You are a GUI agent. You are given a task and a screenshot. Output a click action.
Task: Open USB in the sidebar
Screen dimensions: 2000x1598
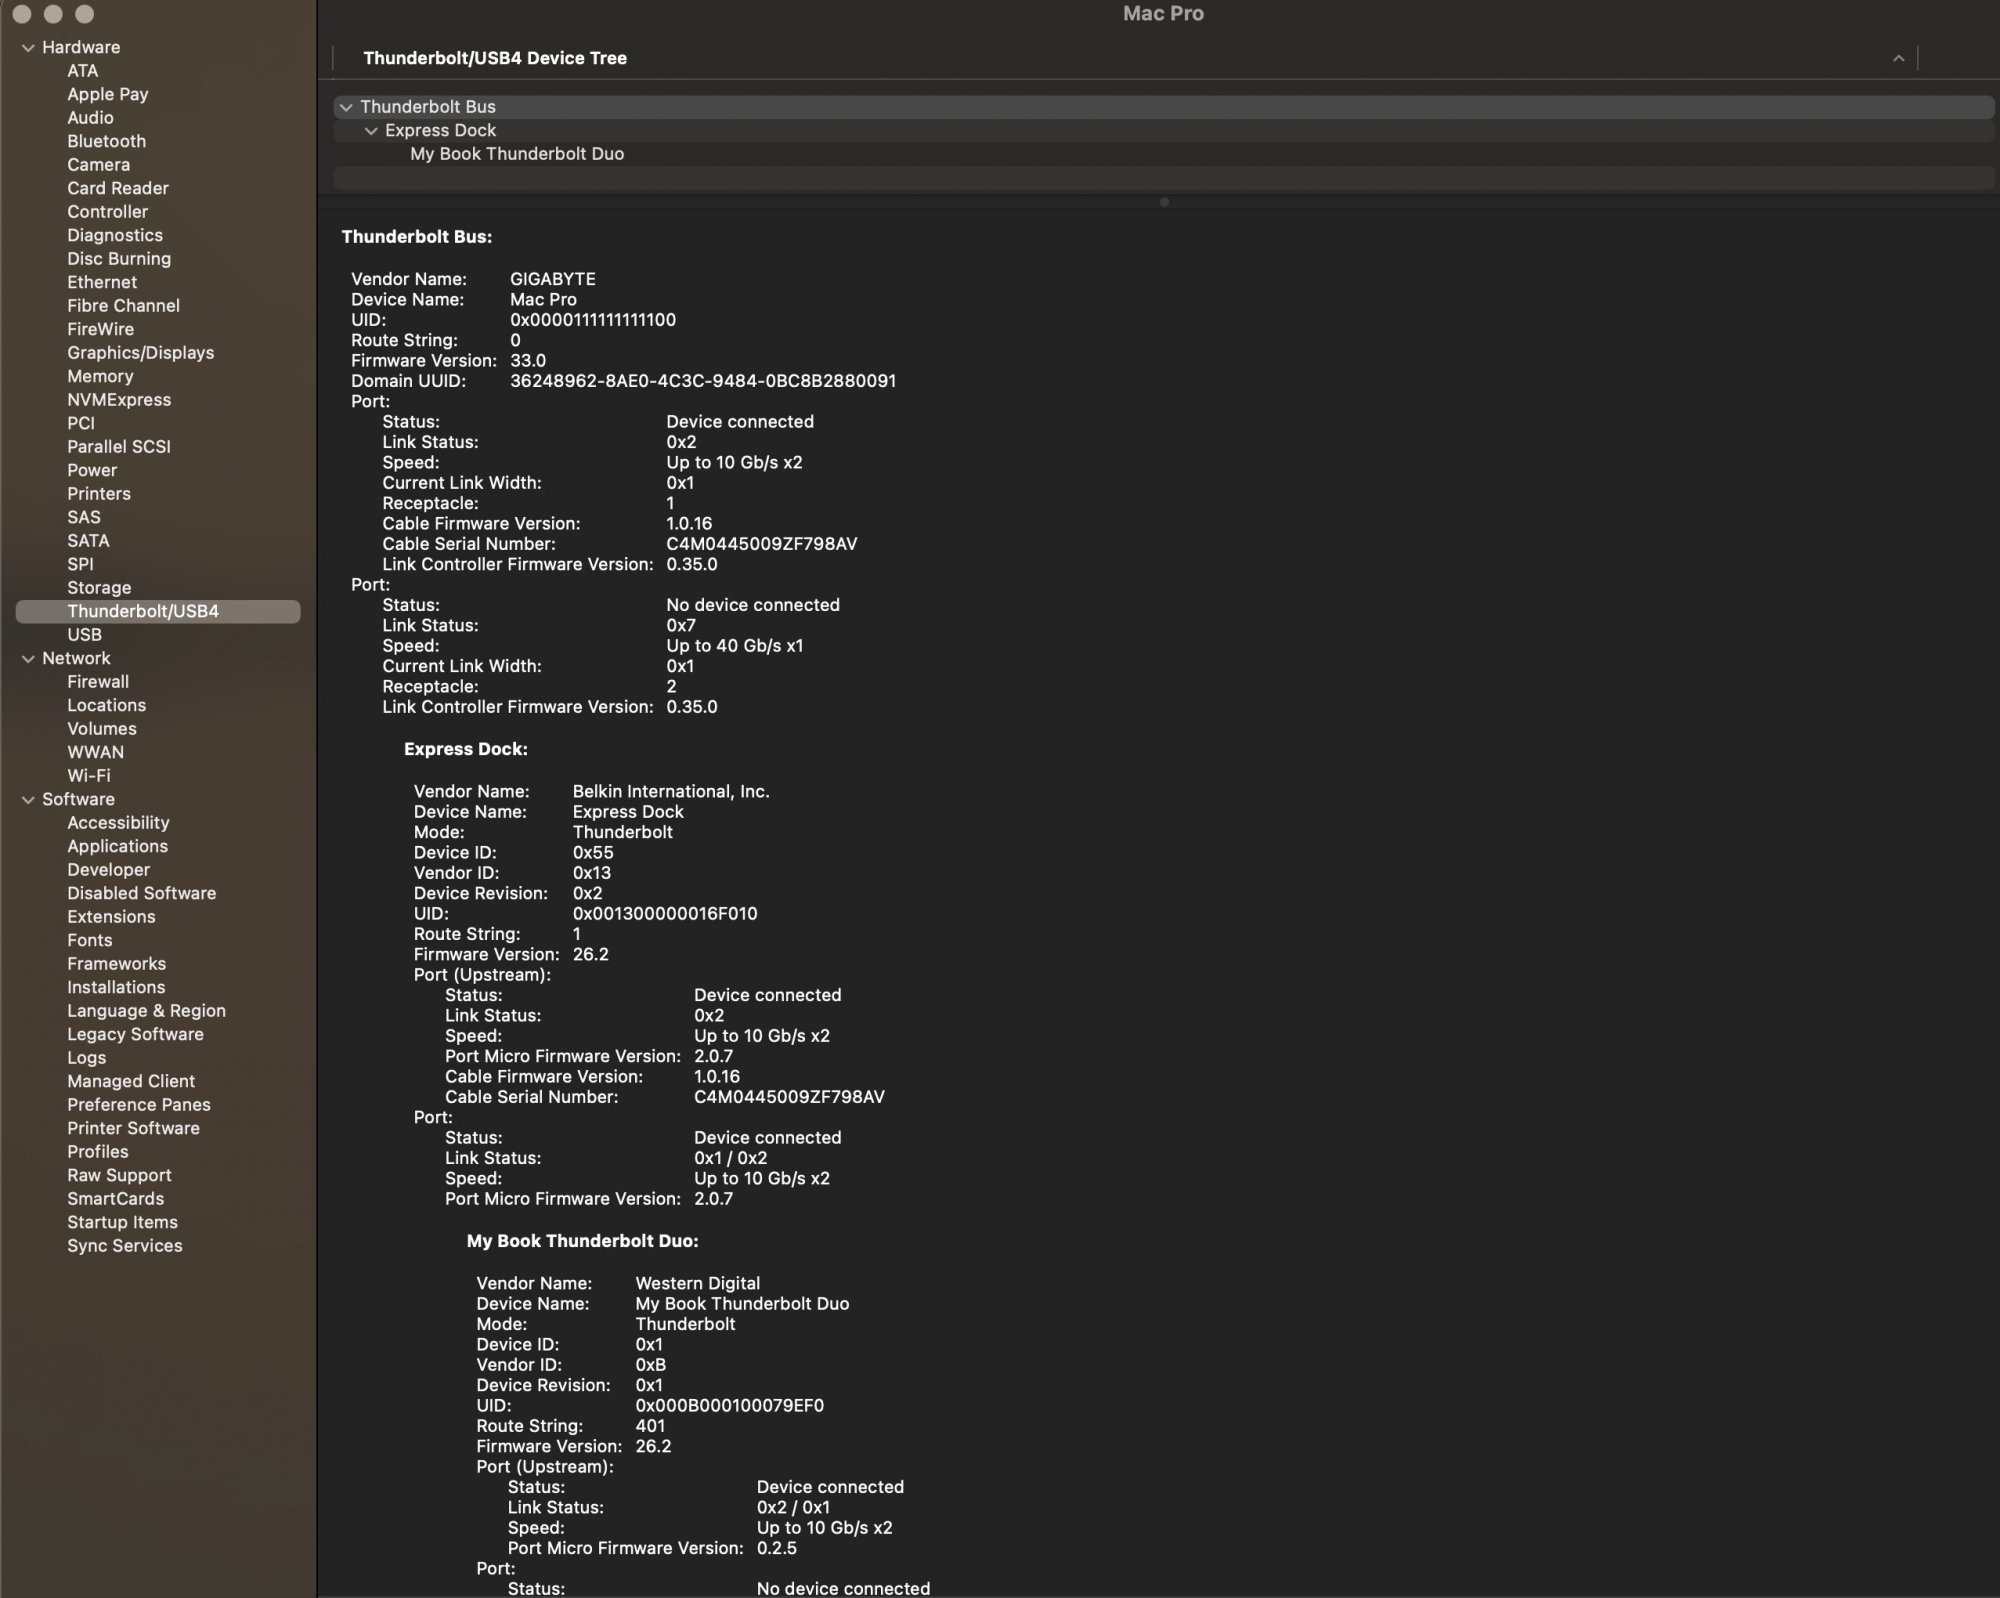tap(84, 635)
